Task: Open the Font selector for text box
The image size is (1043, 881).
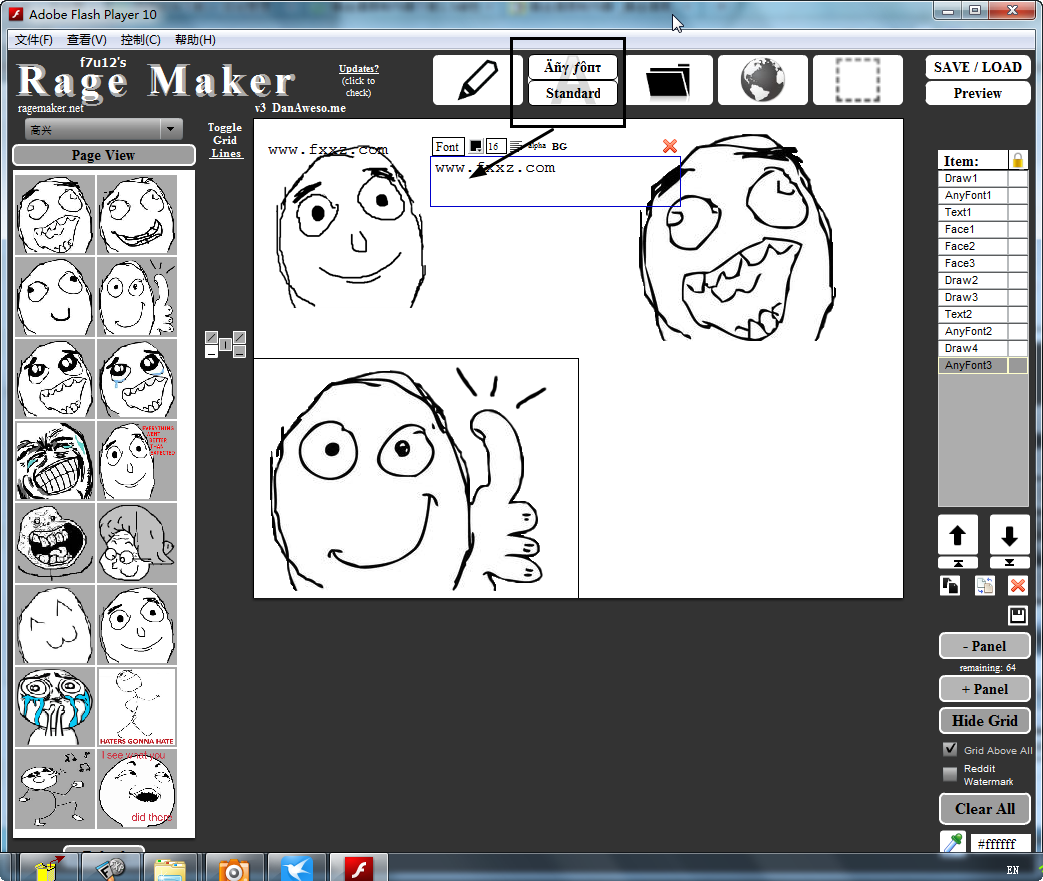Action: [447, 146]
